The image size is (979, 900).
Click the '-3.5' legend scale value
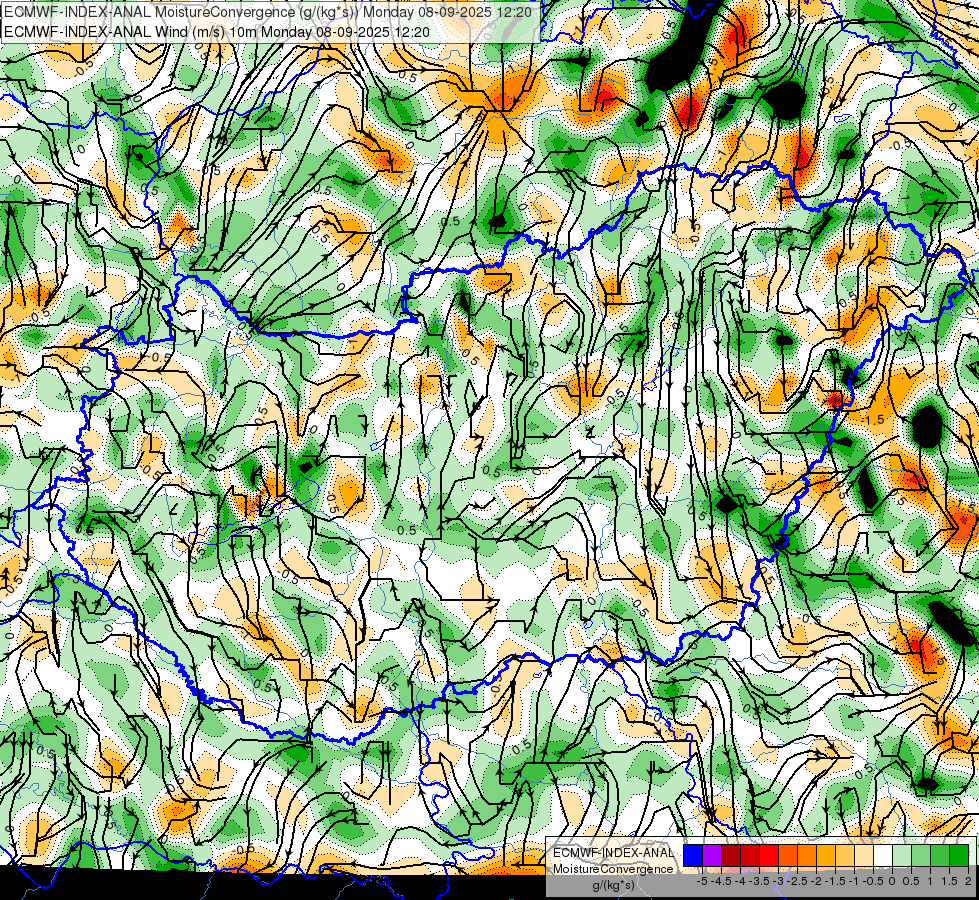tap(759, 881)
